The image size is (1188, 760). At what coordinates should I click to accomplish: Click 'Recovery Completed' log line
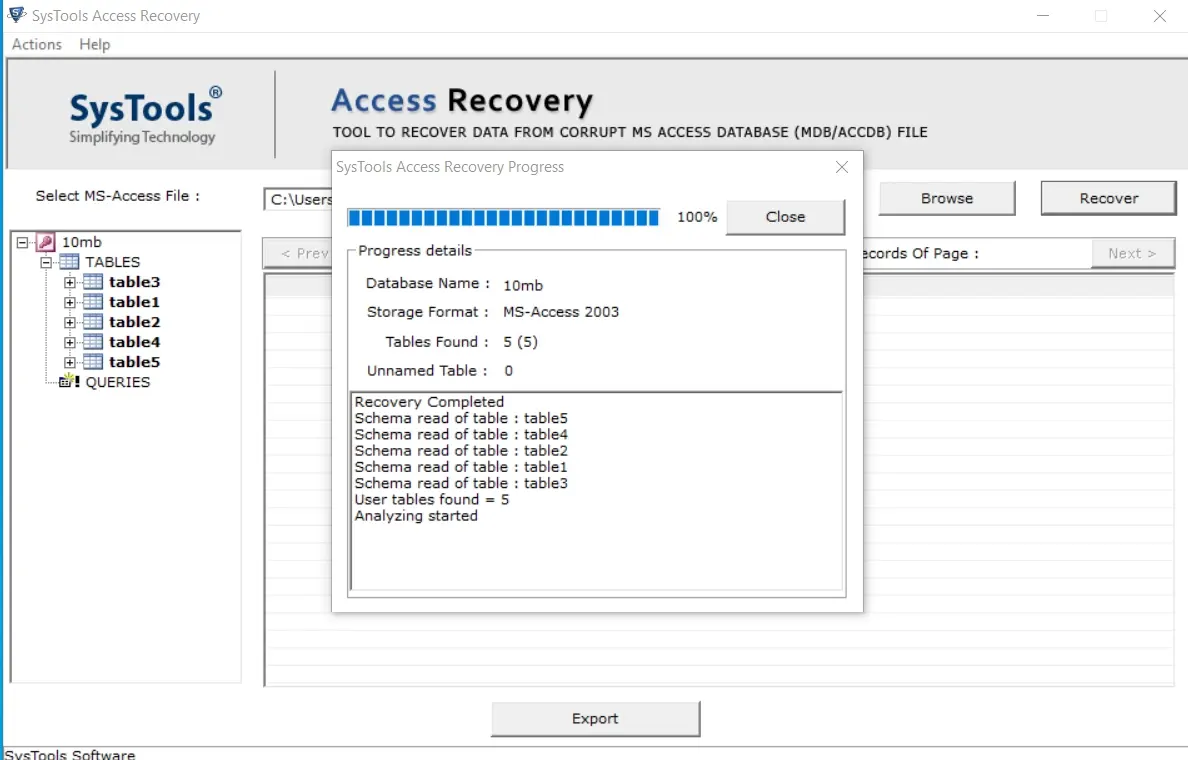[x=429, y=402]
